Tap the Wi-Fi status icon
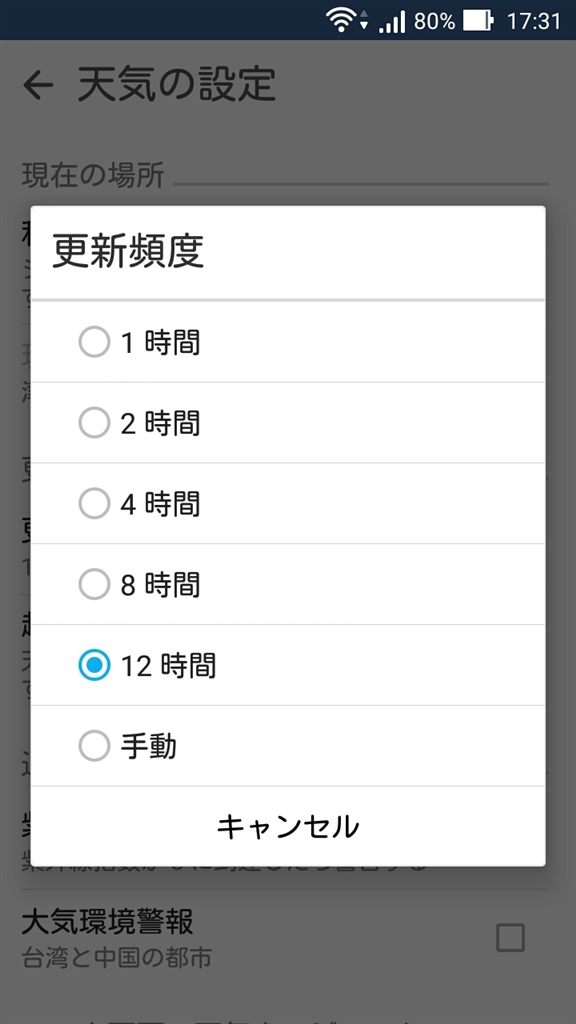This screenshot has width=576, height=1024. pos(340,21)
